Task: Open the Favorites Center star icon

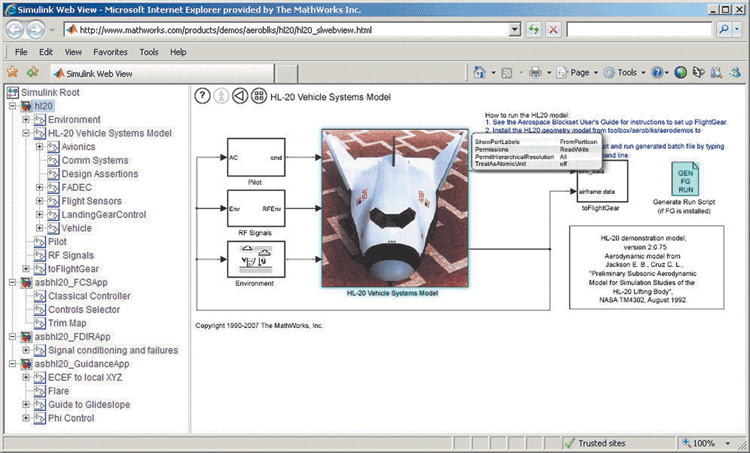Action: [x=12, y=72]
